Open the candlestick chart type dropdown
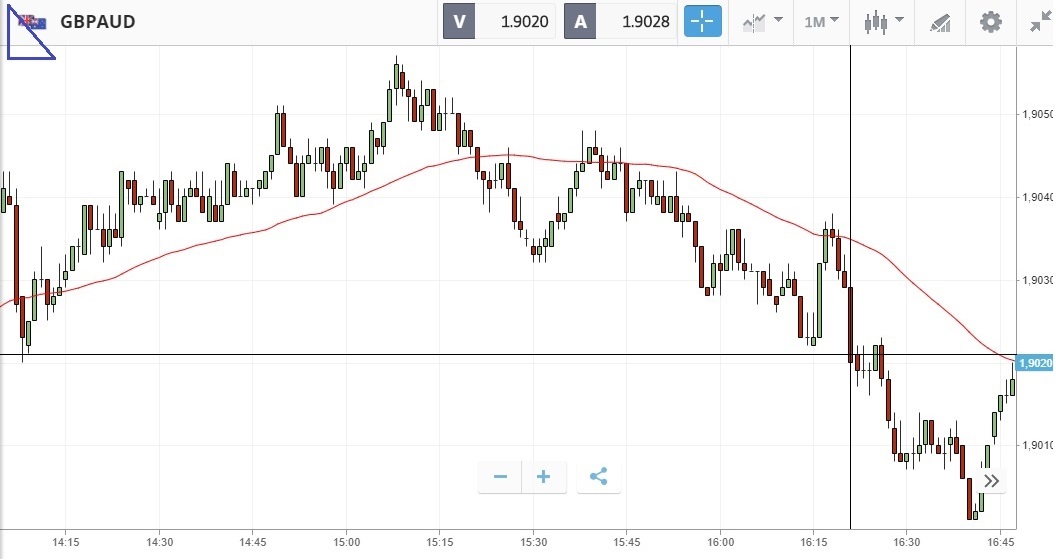1056x560 pixels. [883, 21]
